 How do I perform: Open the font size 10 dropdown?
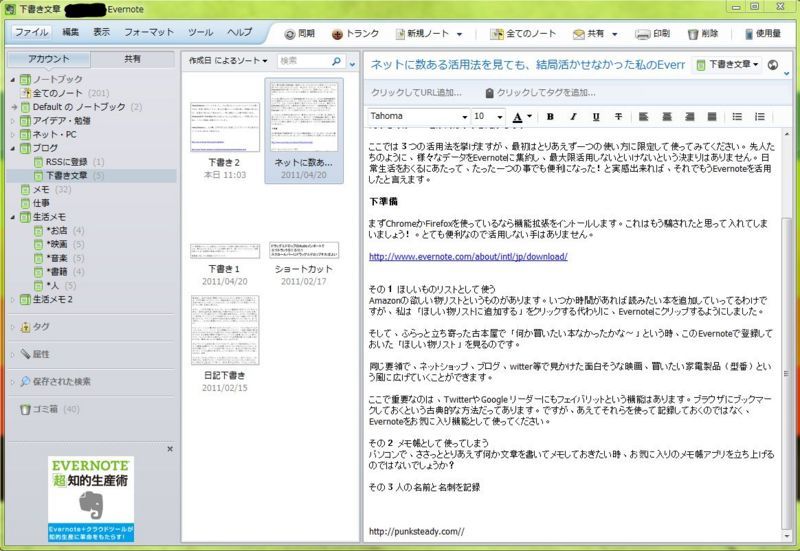tap(499, 117)
